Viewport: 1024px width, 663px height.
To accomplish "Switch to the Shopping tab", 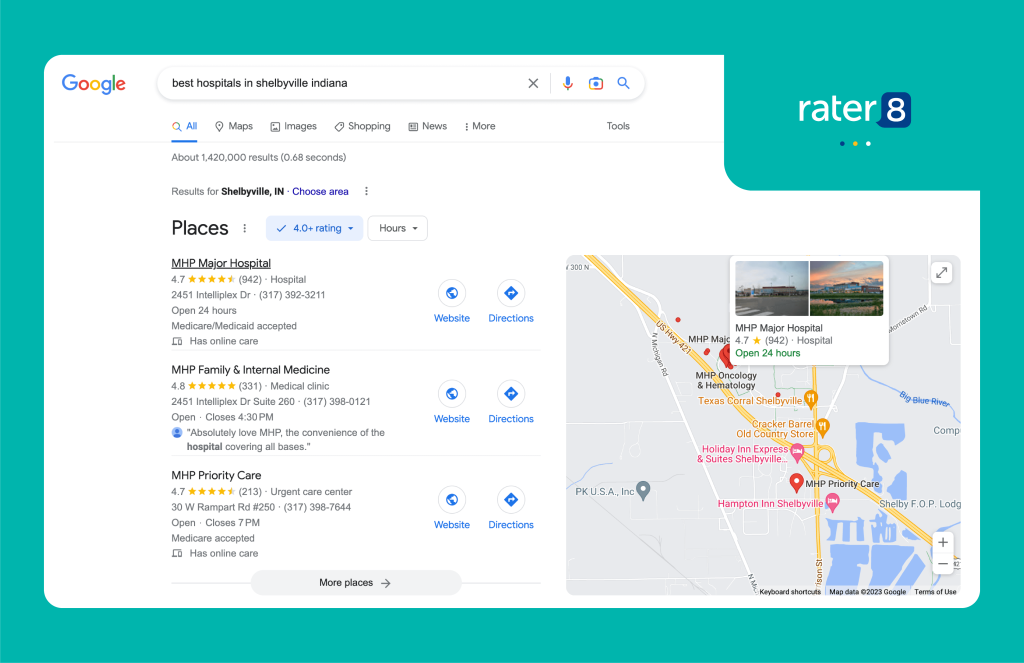I will pos(362,126).
